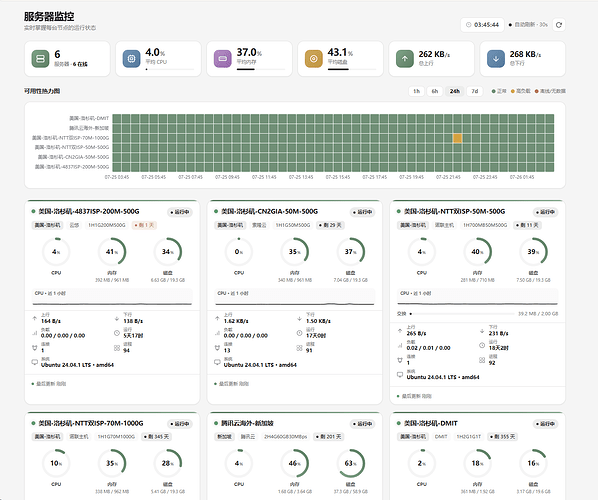Click the green total upload arrow icon
Screen dimensions: 598x500
coord(405,59)
